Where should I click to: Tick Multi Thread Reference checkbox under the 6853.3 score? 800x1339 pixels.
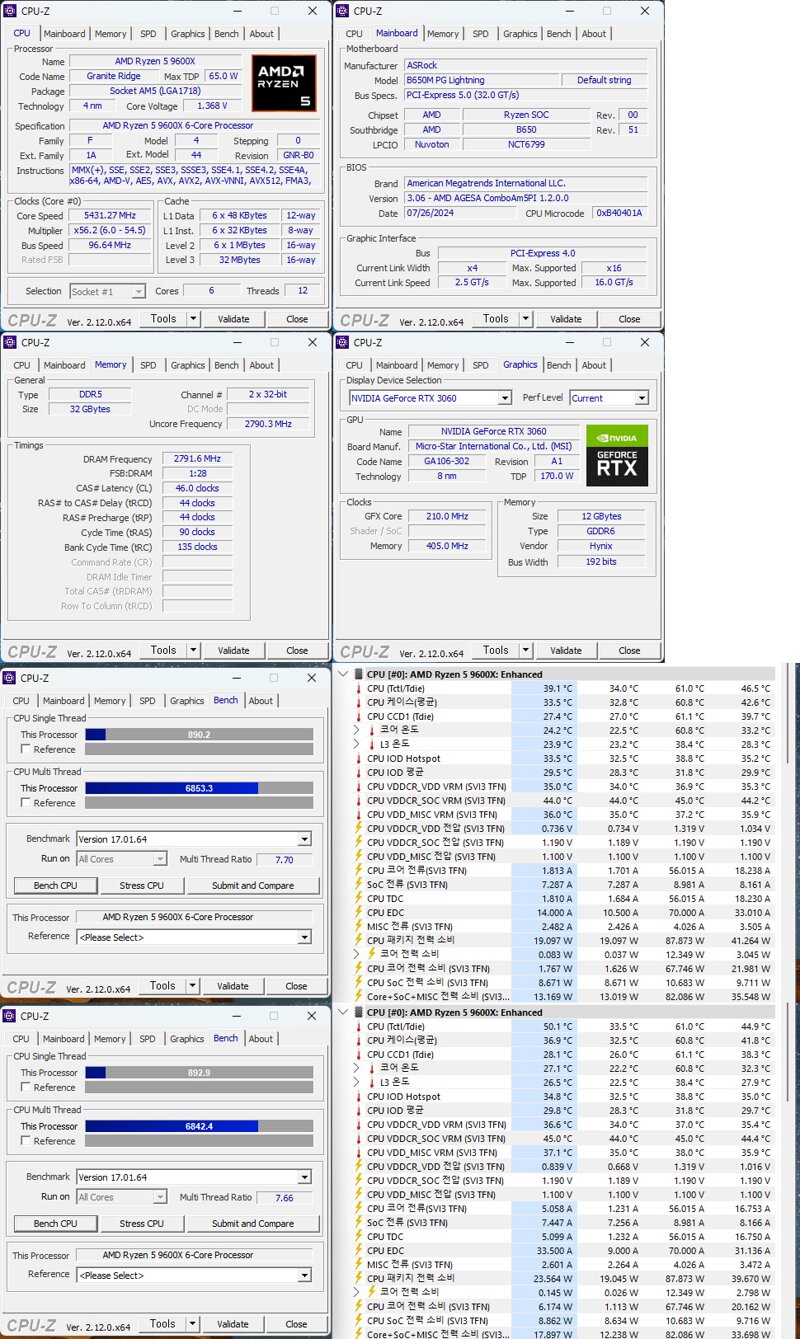click(26, 803)
